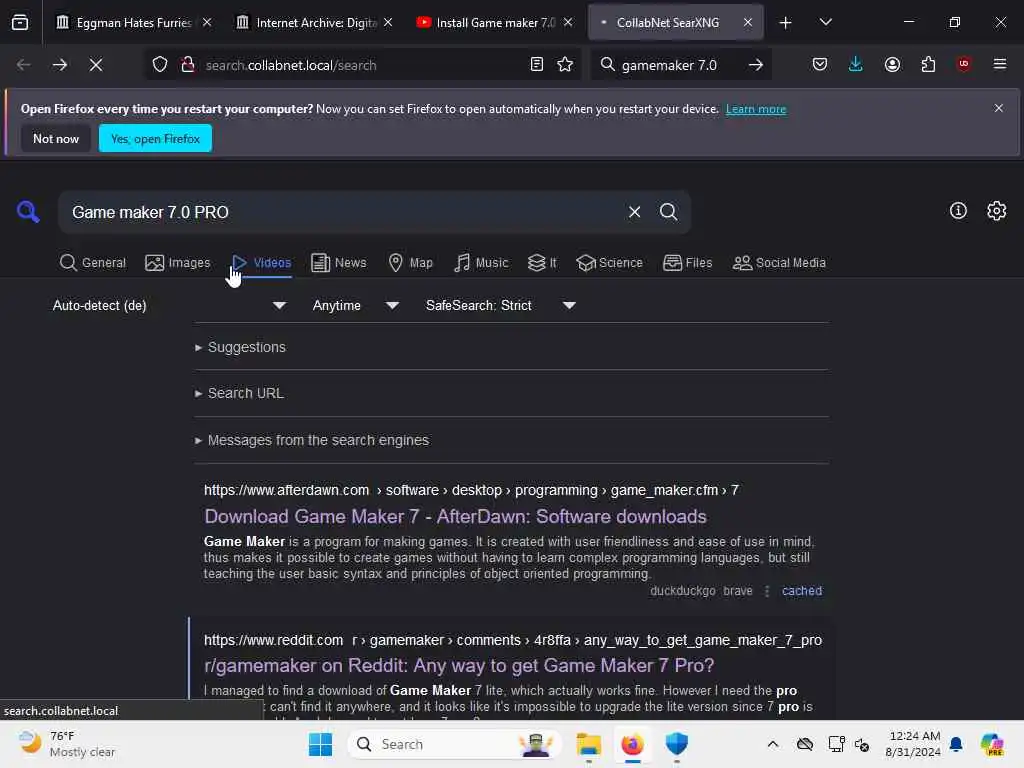The width and height of the screenshot is (1024, 768).
Task: Click the go arrow in Firefox search box
Action: (756, 65)
